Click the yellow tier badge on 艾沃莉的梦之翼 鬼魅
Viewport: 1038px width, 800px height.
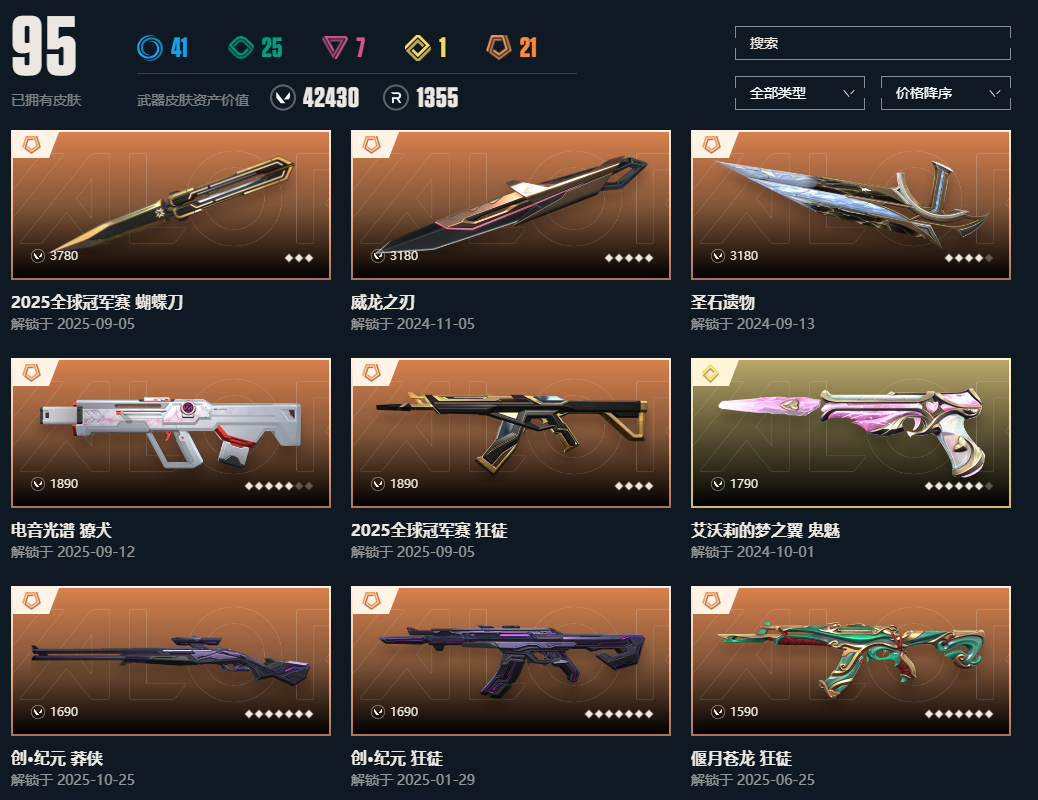coord(711,373)
